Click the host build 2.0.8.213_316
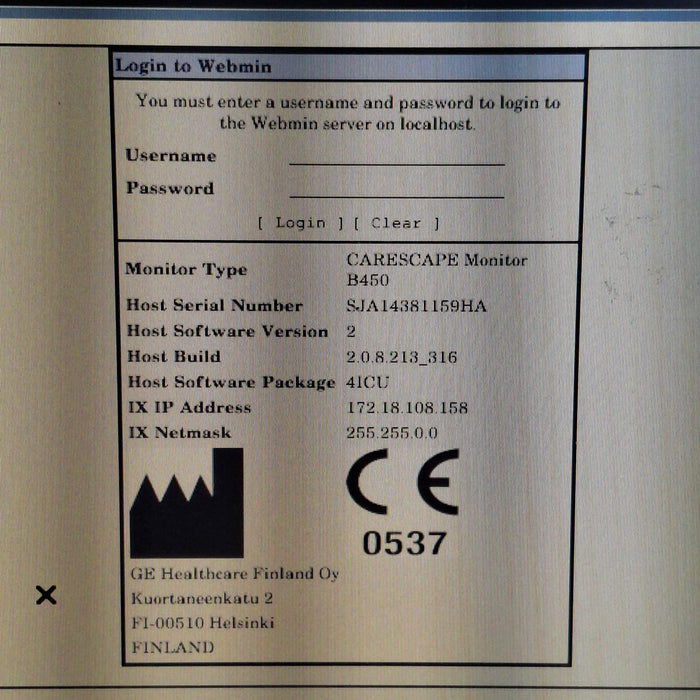This screenshot has height=700, width=700. (x=402, y=357)
